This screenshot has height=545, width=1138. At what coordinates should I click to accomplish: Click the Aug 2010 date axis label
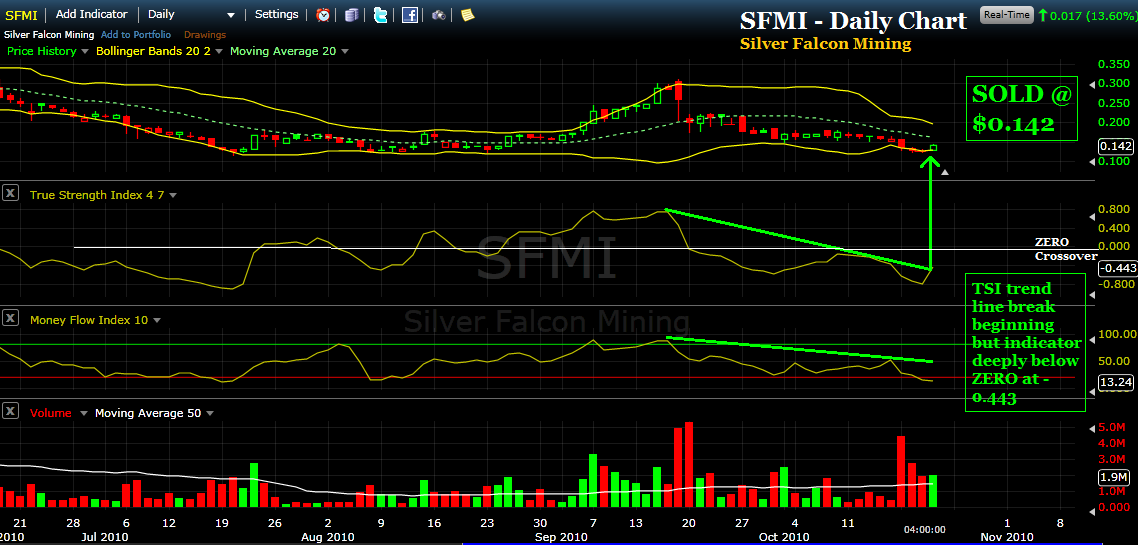(326, 536)
